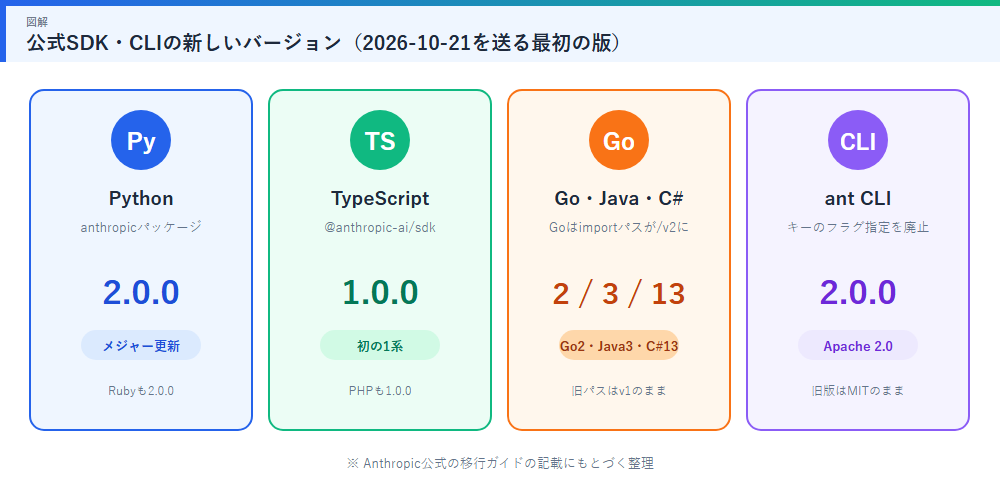Click the green 1.0.0 version number
The image size is (1000, 500).
(x=380, y=293)
